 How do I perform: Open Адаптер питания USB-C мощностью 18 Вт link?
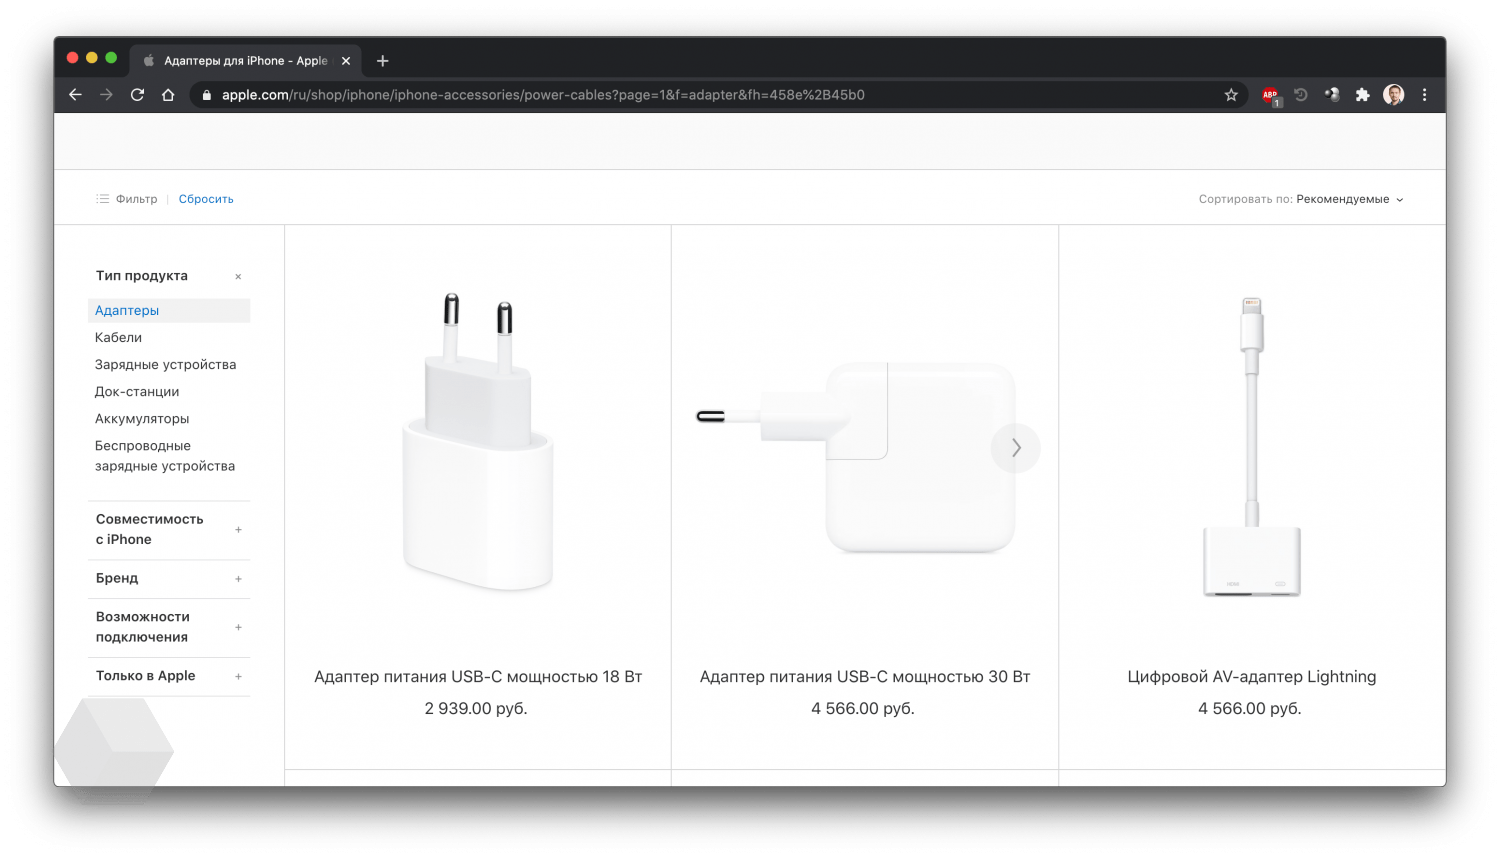click(x=478, y=677)
